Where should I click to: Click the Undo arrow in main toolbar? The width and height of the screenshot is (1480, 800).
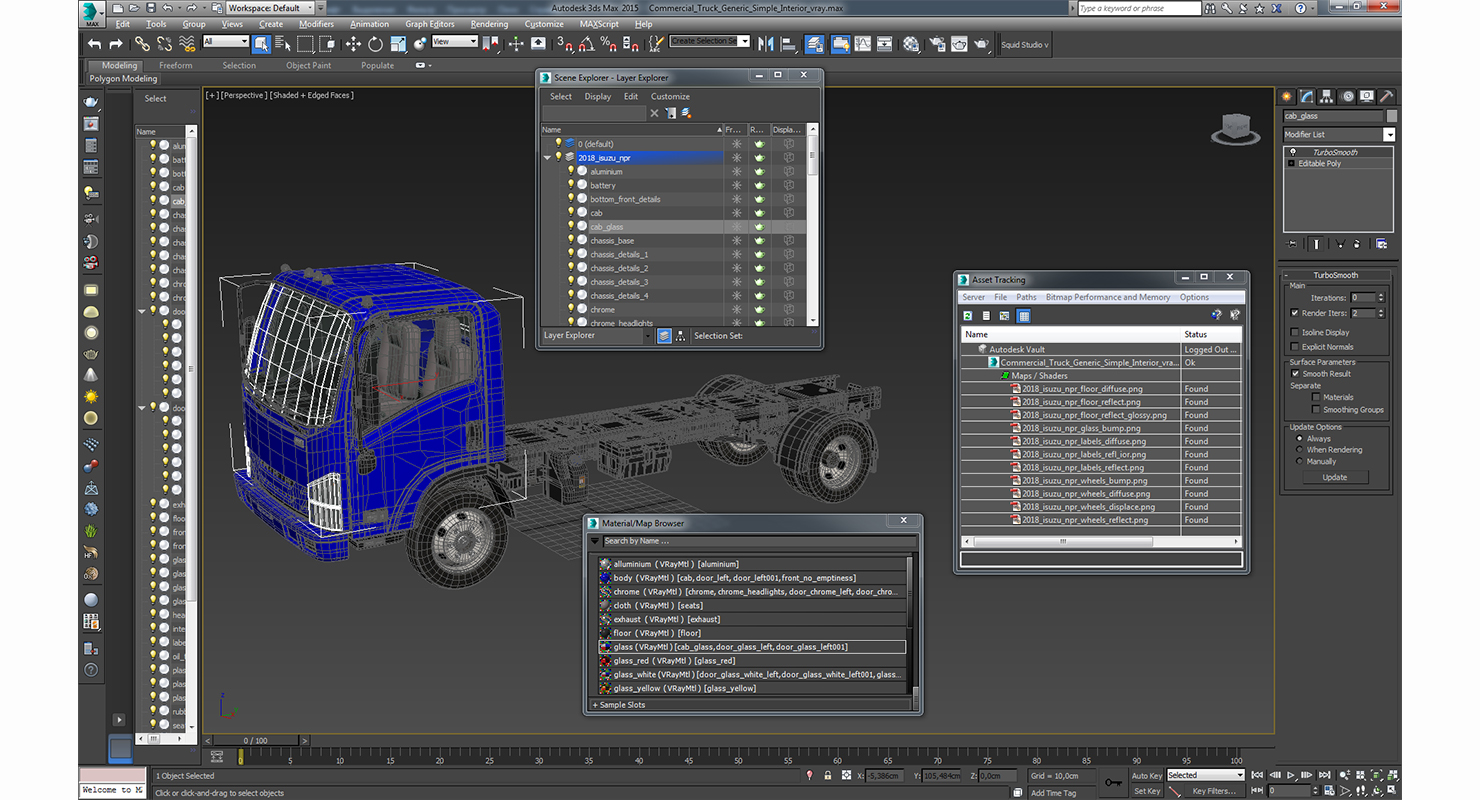[x=94, y=44]
